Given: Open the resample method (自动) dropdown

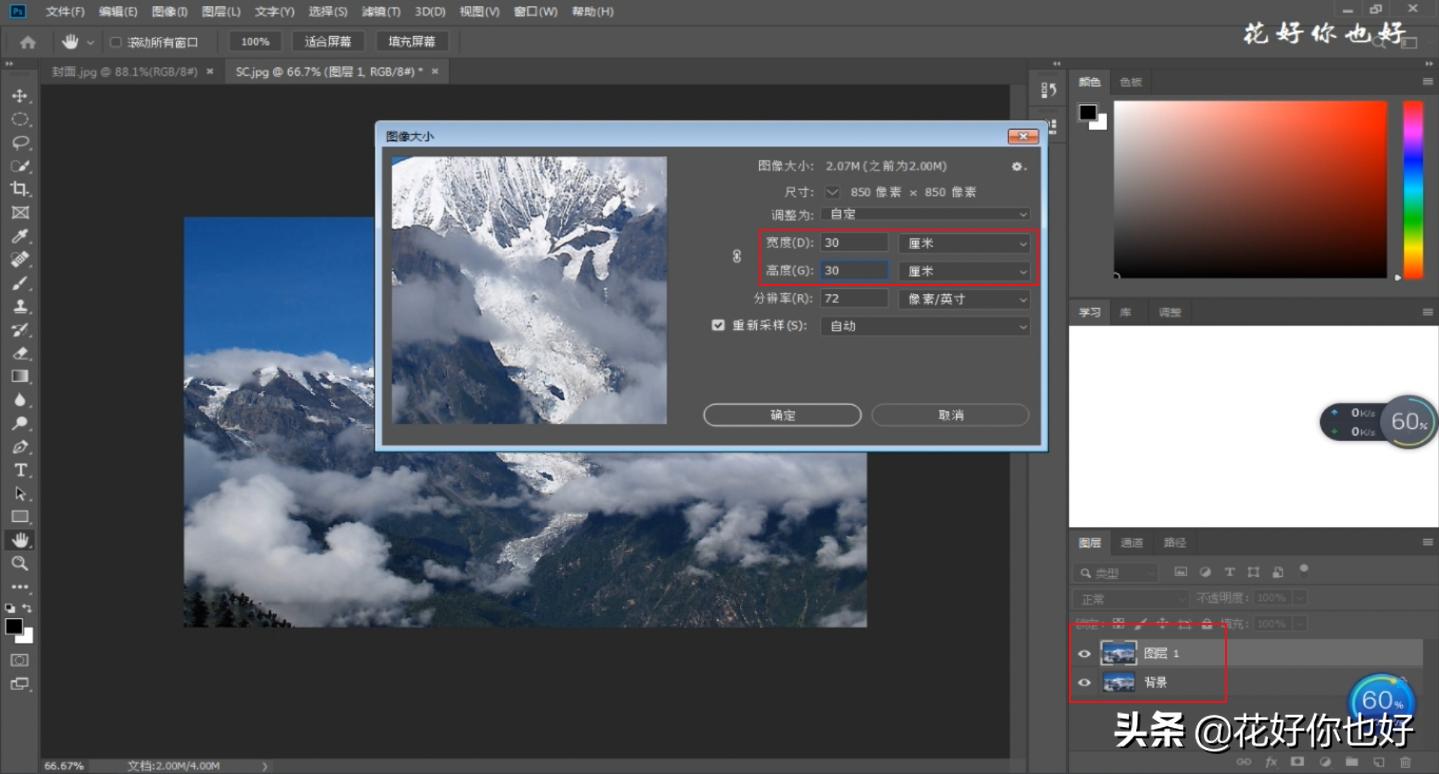Looking at the screenshot, I should point(925,326).
